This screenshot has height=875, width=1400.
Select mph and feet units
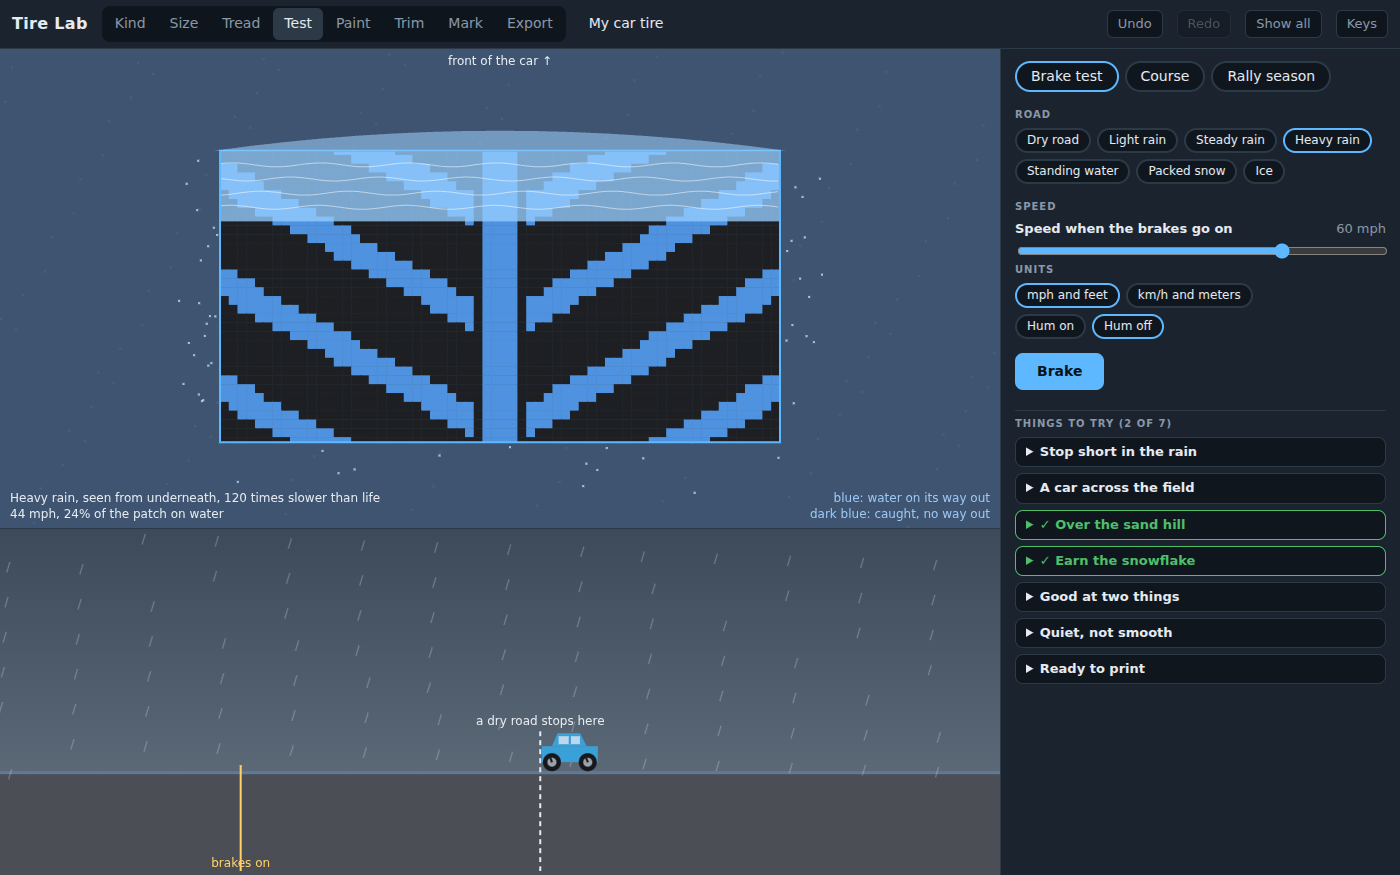click(x=1067, y=295)
